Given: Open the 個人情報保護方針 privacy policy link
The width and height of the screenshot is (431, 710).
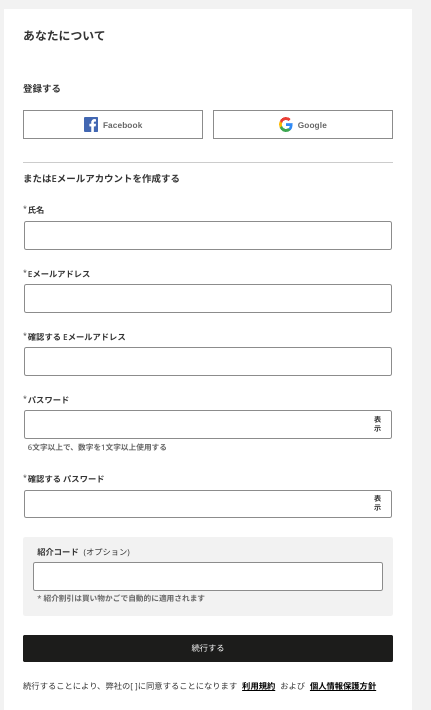Looking at the screenshot, I should pos(343,686).
